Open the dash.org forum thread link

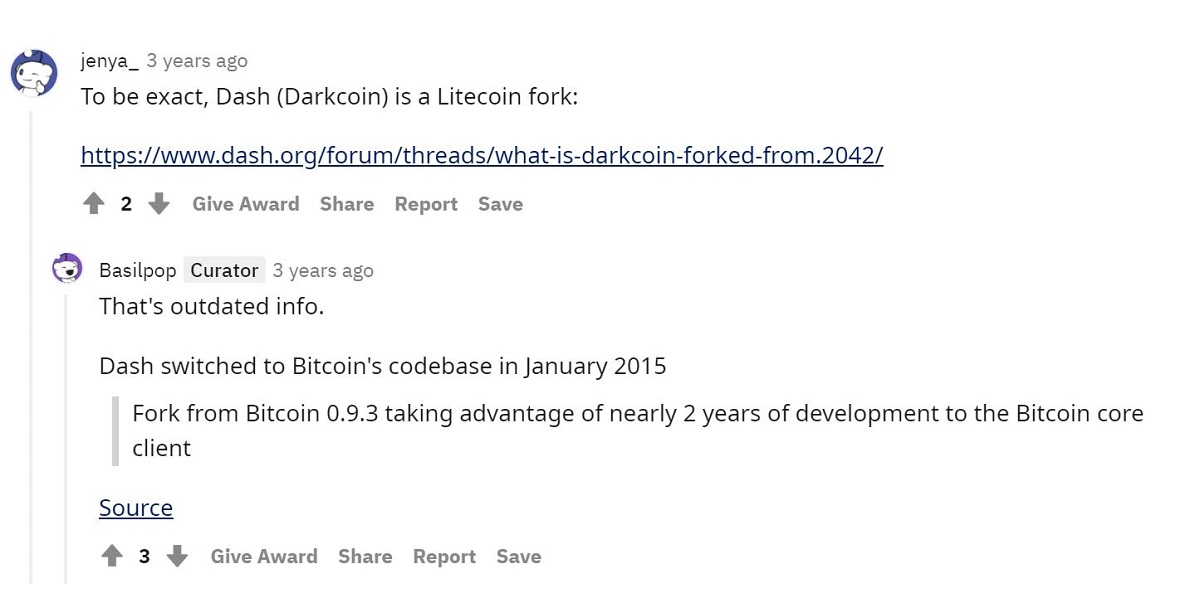click(482, 155)
